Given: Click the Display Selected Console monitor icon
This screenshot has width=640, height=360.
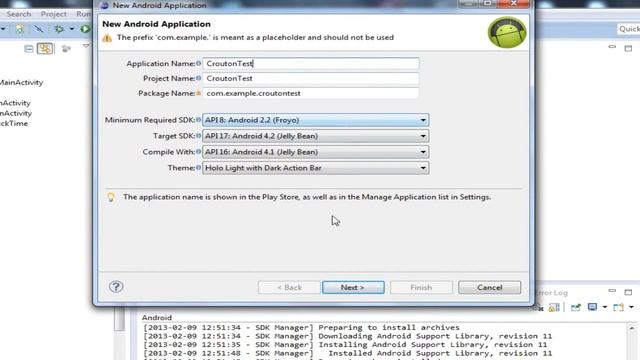Looking at the screenshot, I should pos(592,307).
